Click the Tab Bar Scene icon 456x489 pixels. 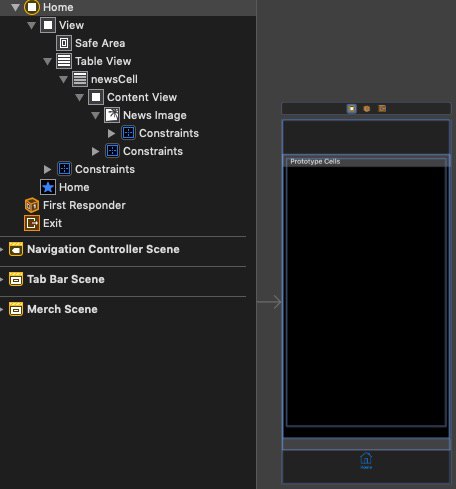click(x=16, y=279)
